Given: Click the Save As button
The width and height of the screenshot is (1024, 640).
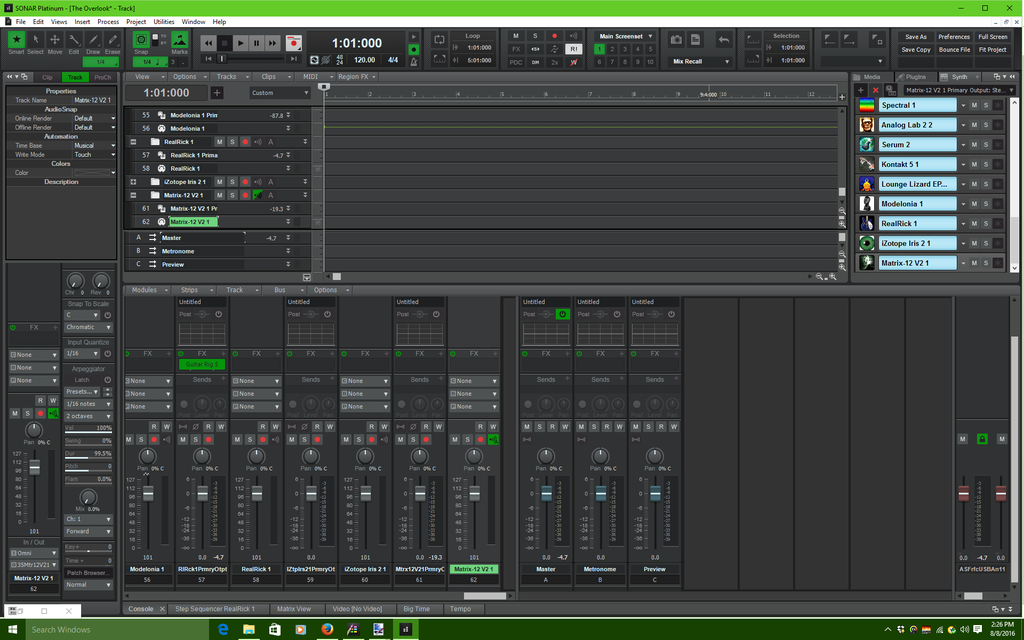Looking at the screenshot, I should tap(915, 37).
